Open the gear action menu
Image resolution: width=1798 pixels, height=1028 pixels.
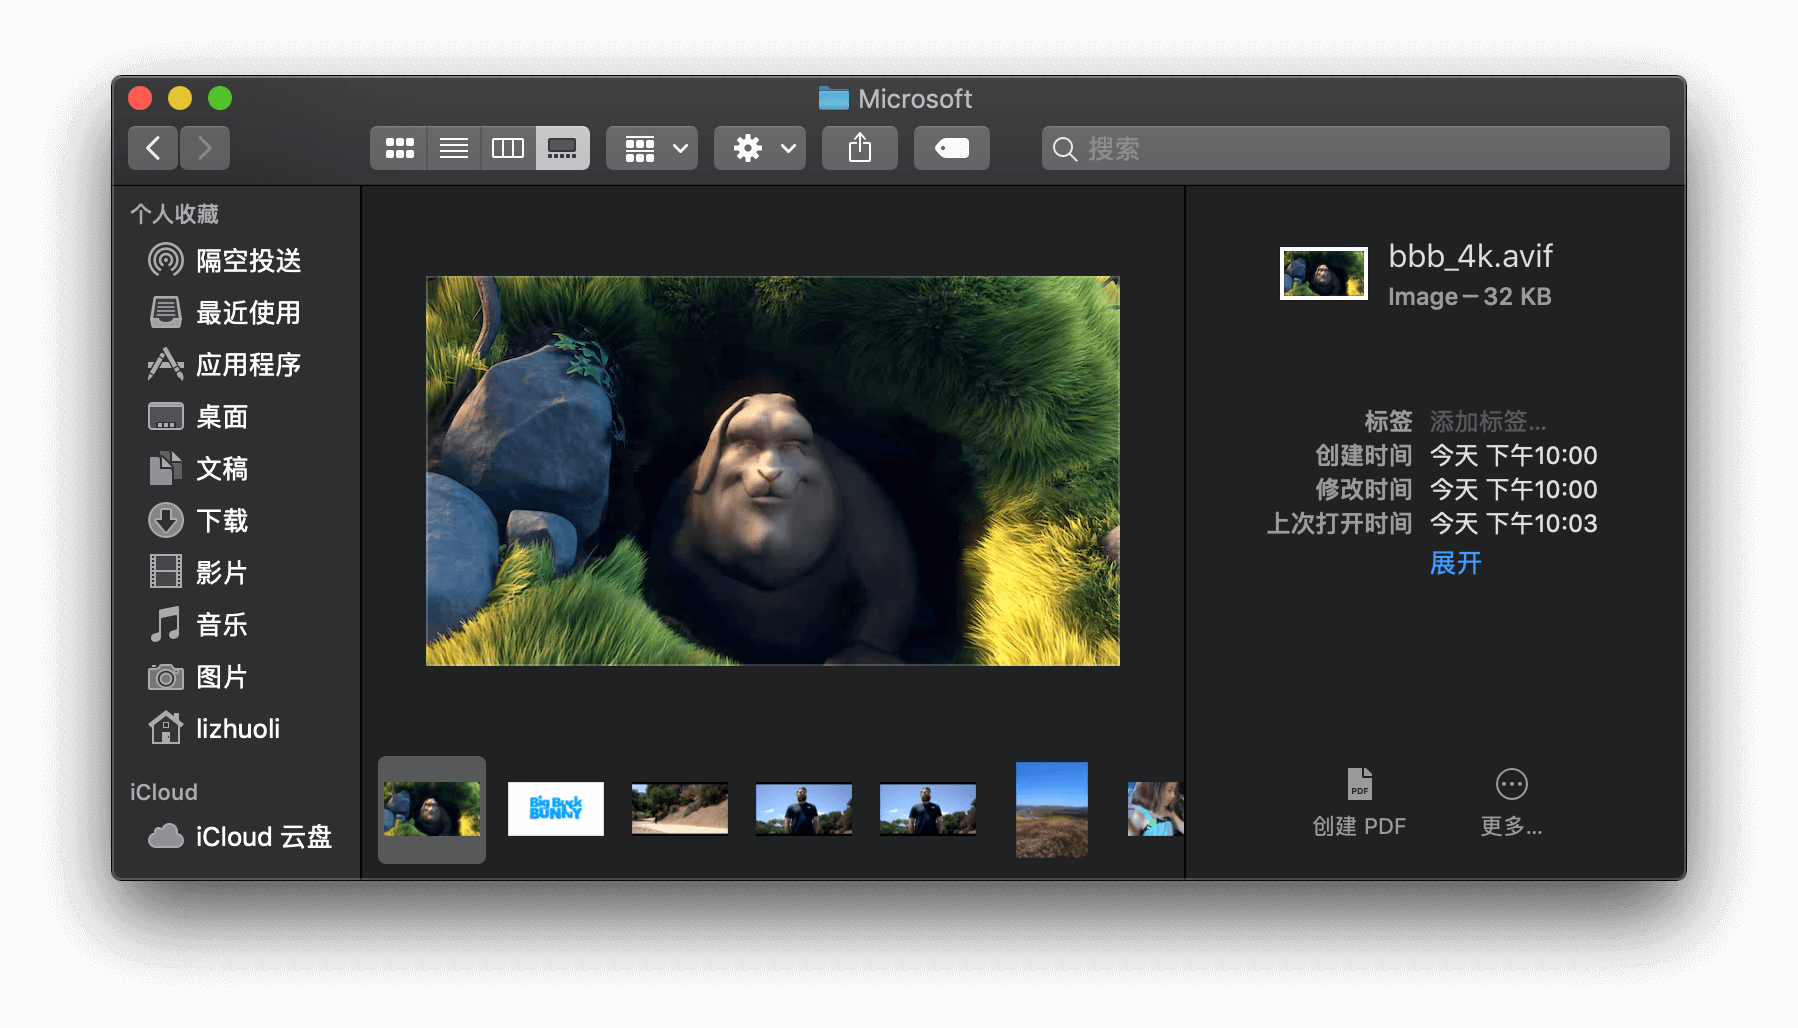[x=760, y=148]
